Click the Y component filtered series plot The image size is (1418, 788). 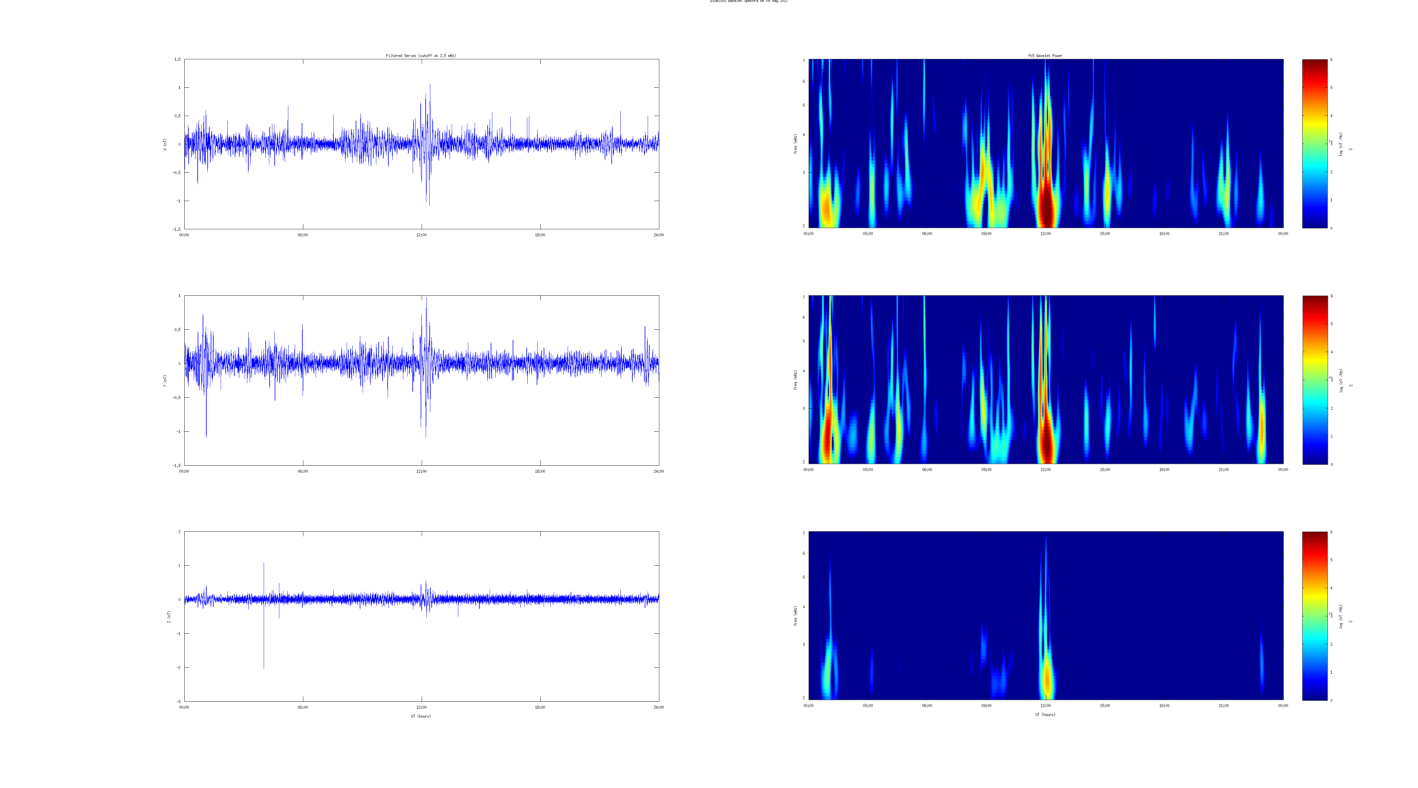(421, 380)
